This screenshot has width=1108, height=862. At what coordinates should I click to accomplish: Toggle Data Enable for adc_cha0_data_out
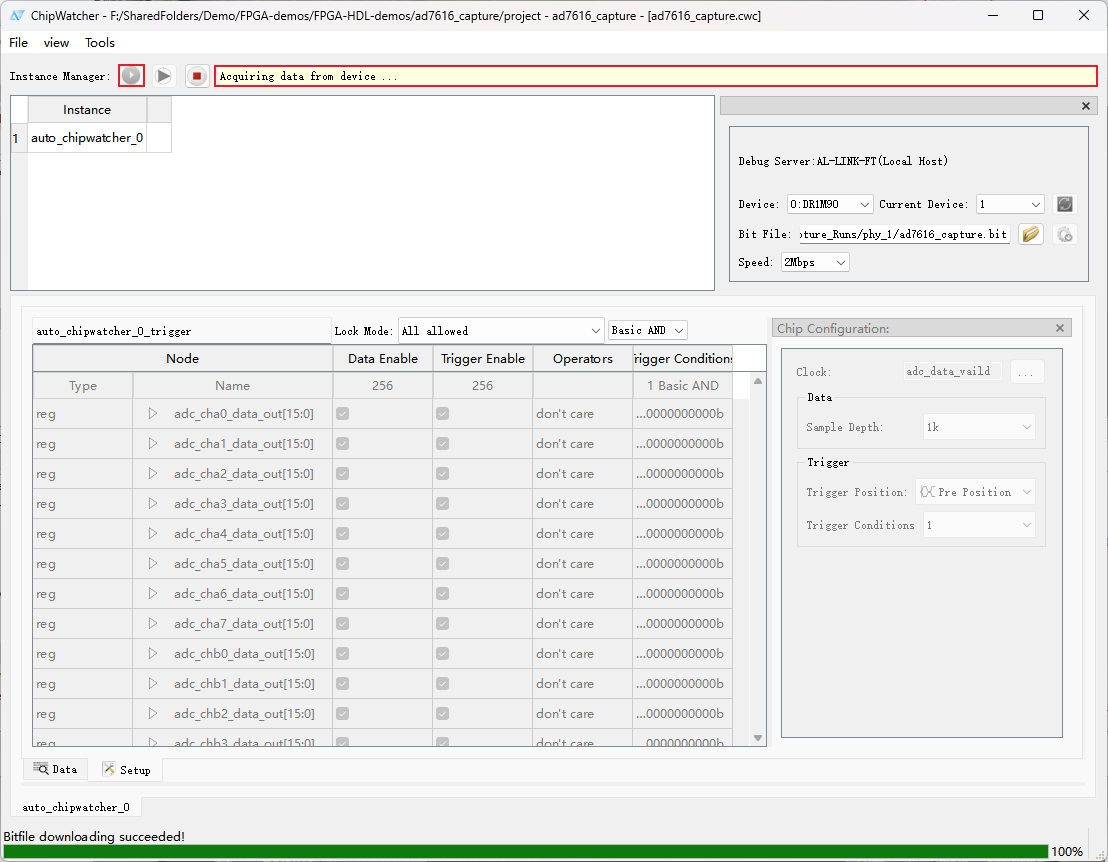(343, 414)
